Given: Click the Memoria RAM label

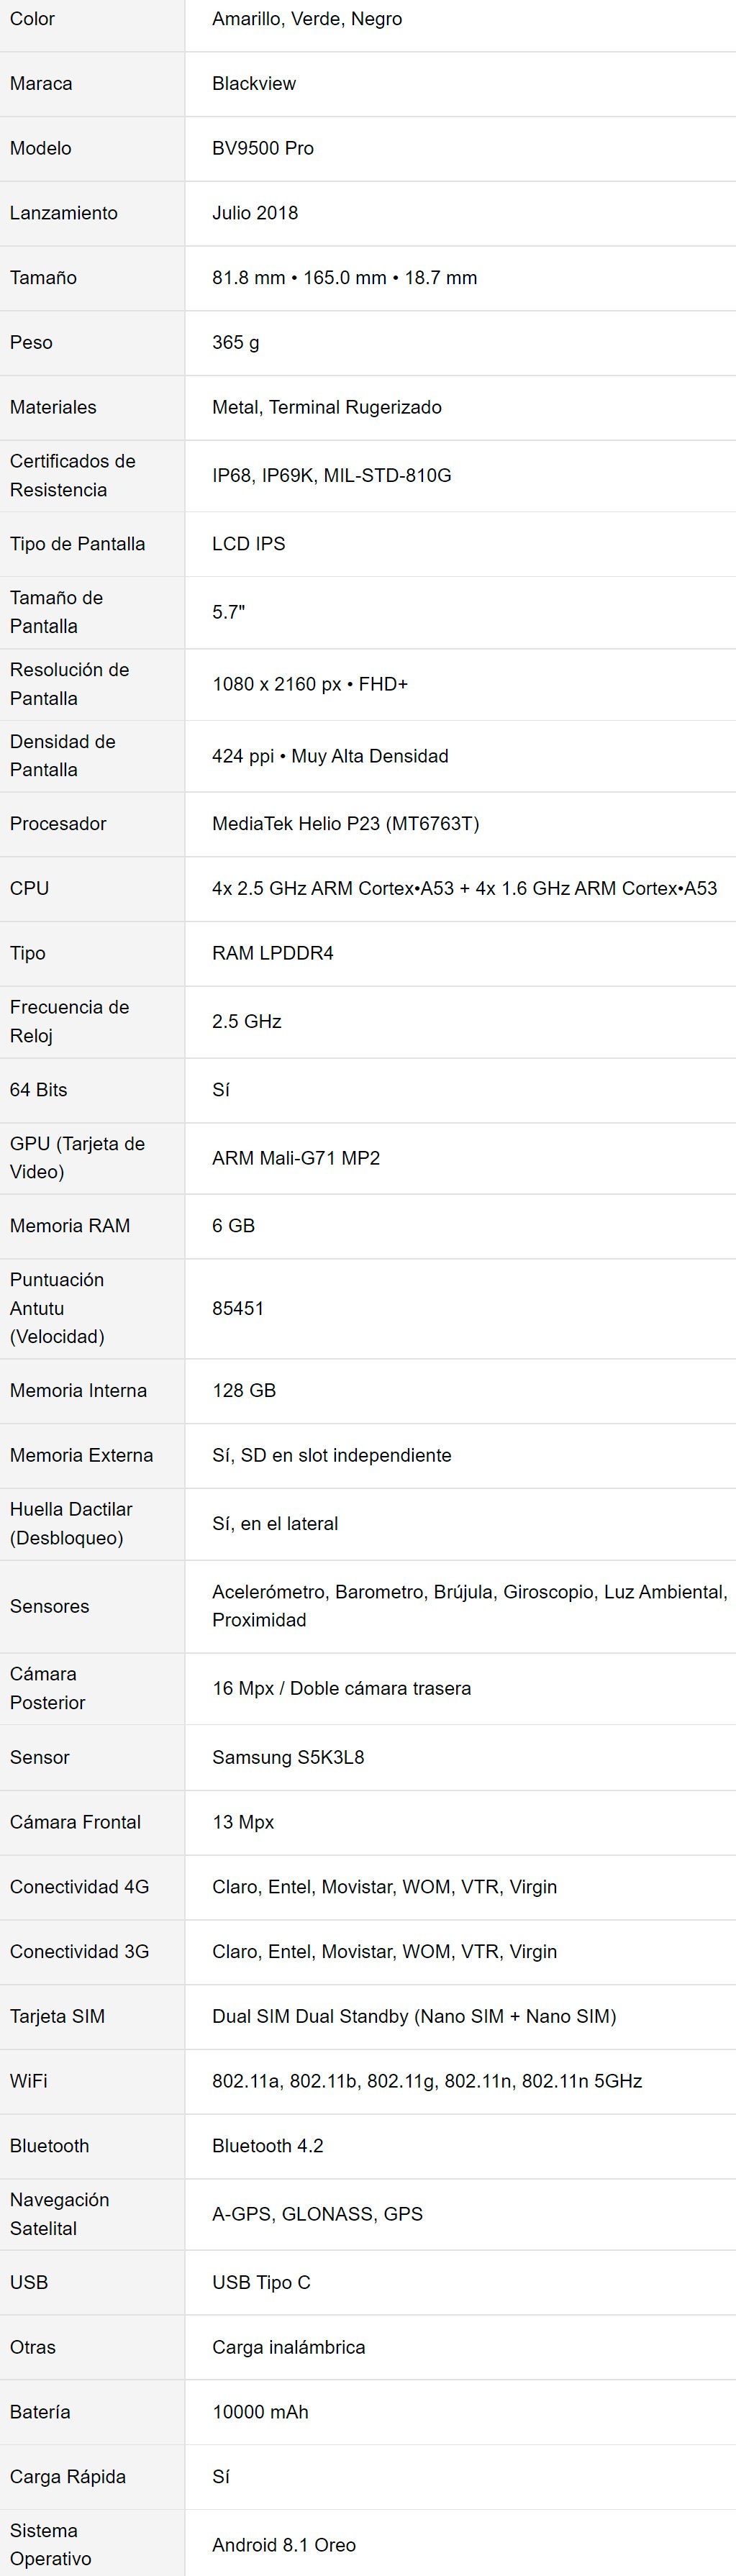Looking at the screenshot, I should (70, 1225).
